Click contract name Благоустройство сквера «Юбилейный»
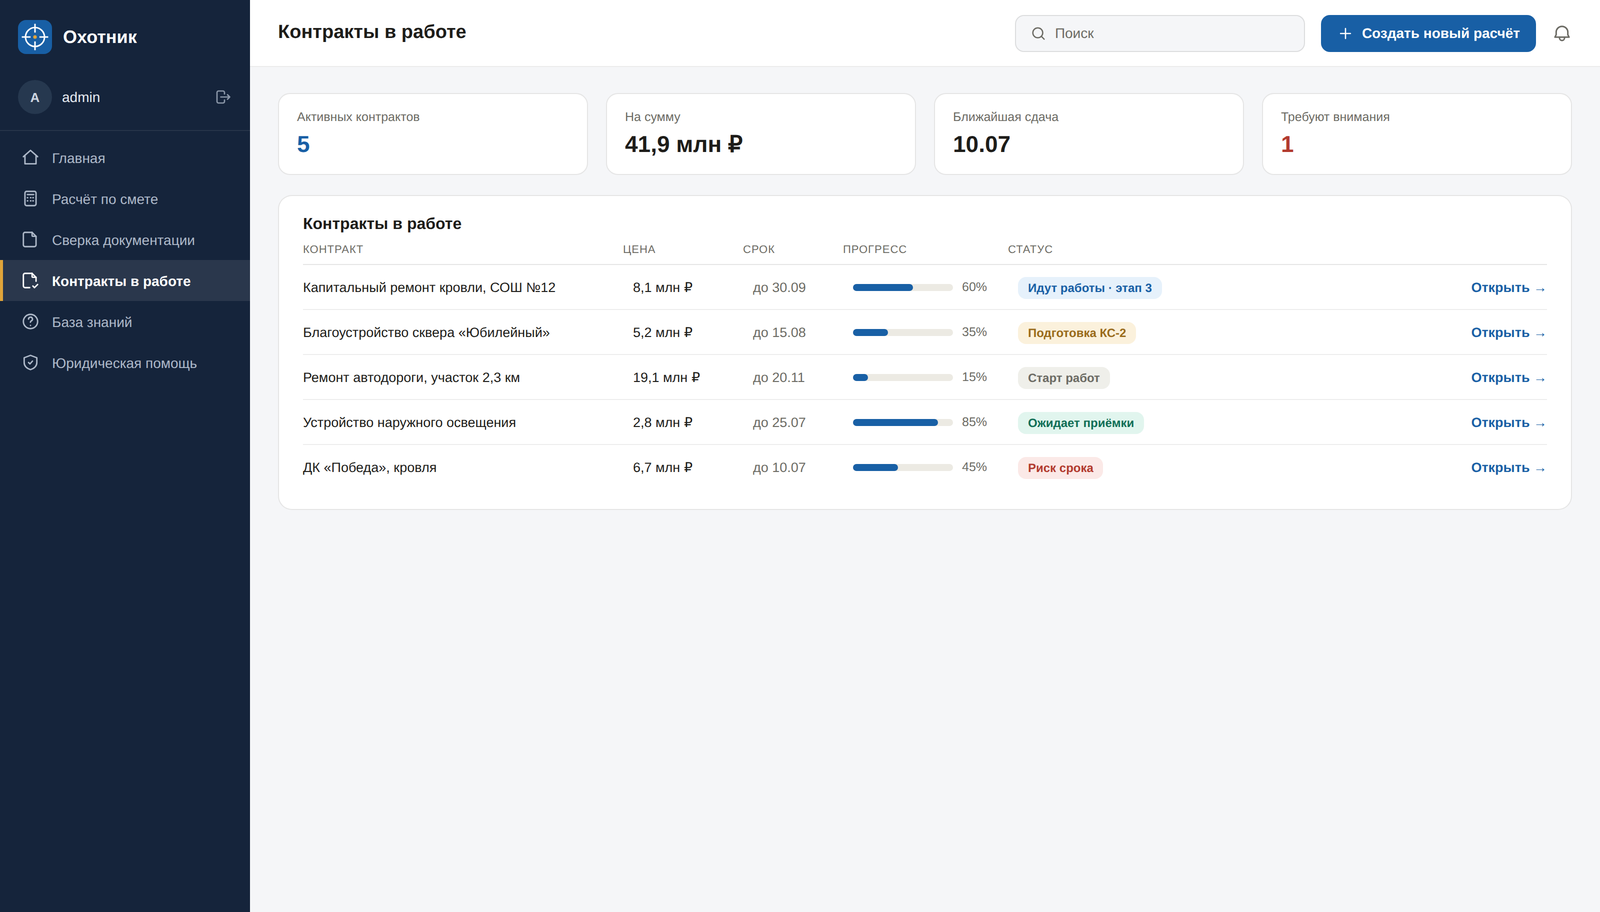1600x912 pixels. pyautogui.click(x=426, y=332)
